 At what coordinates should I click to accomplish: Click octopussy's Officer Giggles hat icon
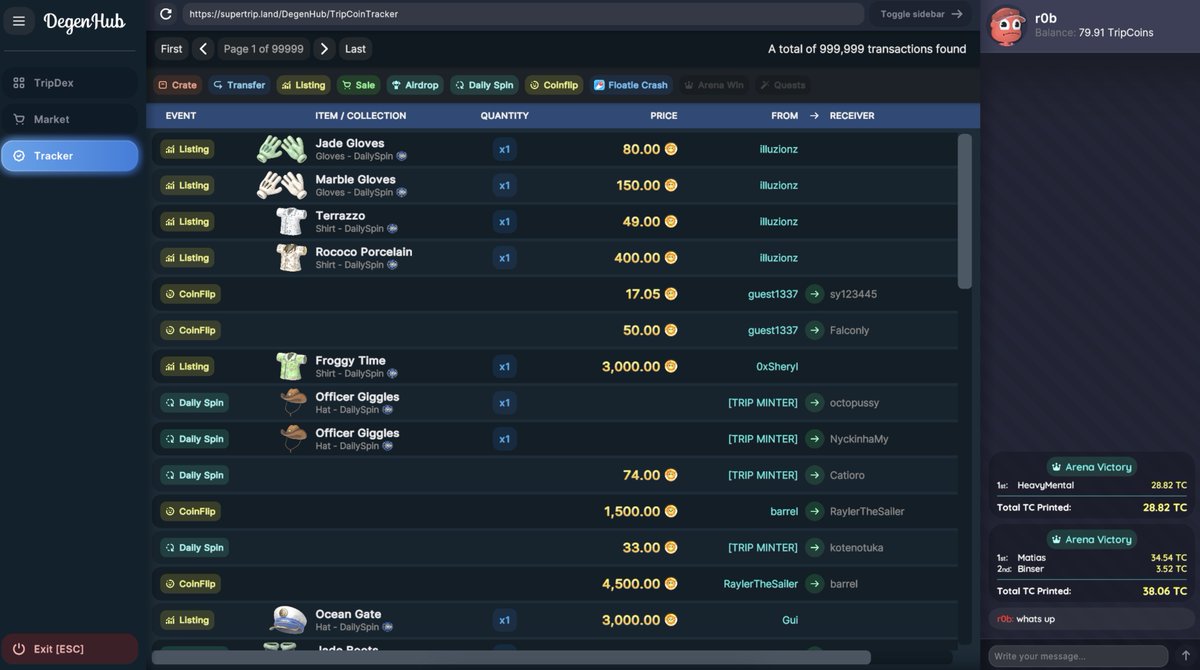tap(293, 402)
